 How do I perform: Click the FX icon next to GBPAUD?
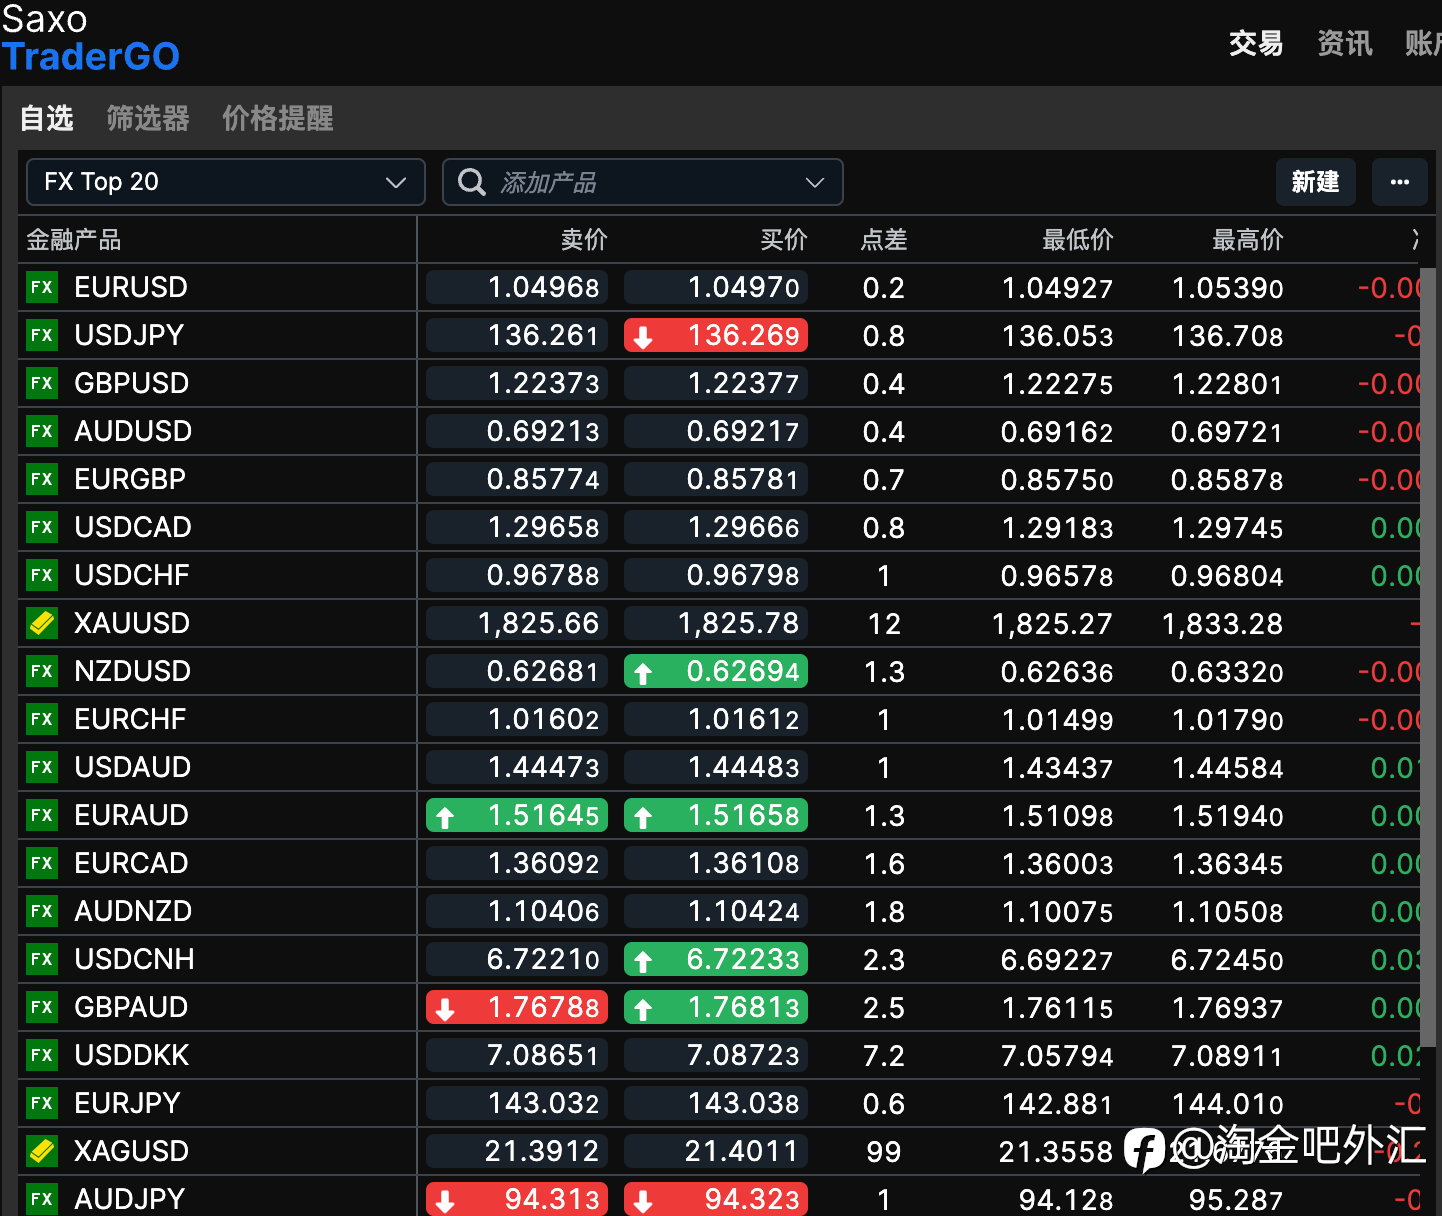[42, 1007]
